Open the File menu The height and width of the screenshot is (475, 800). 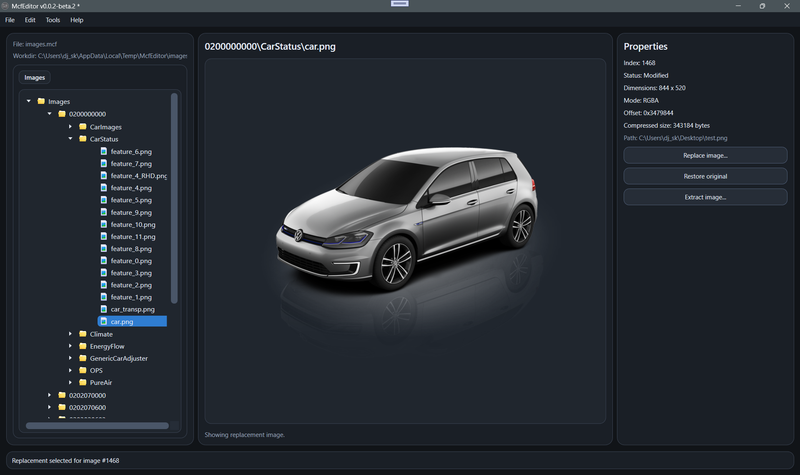10,20
